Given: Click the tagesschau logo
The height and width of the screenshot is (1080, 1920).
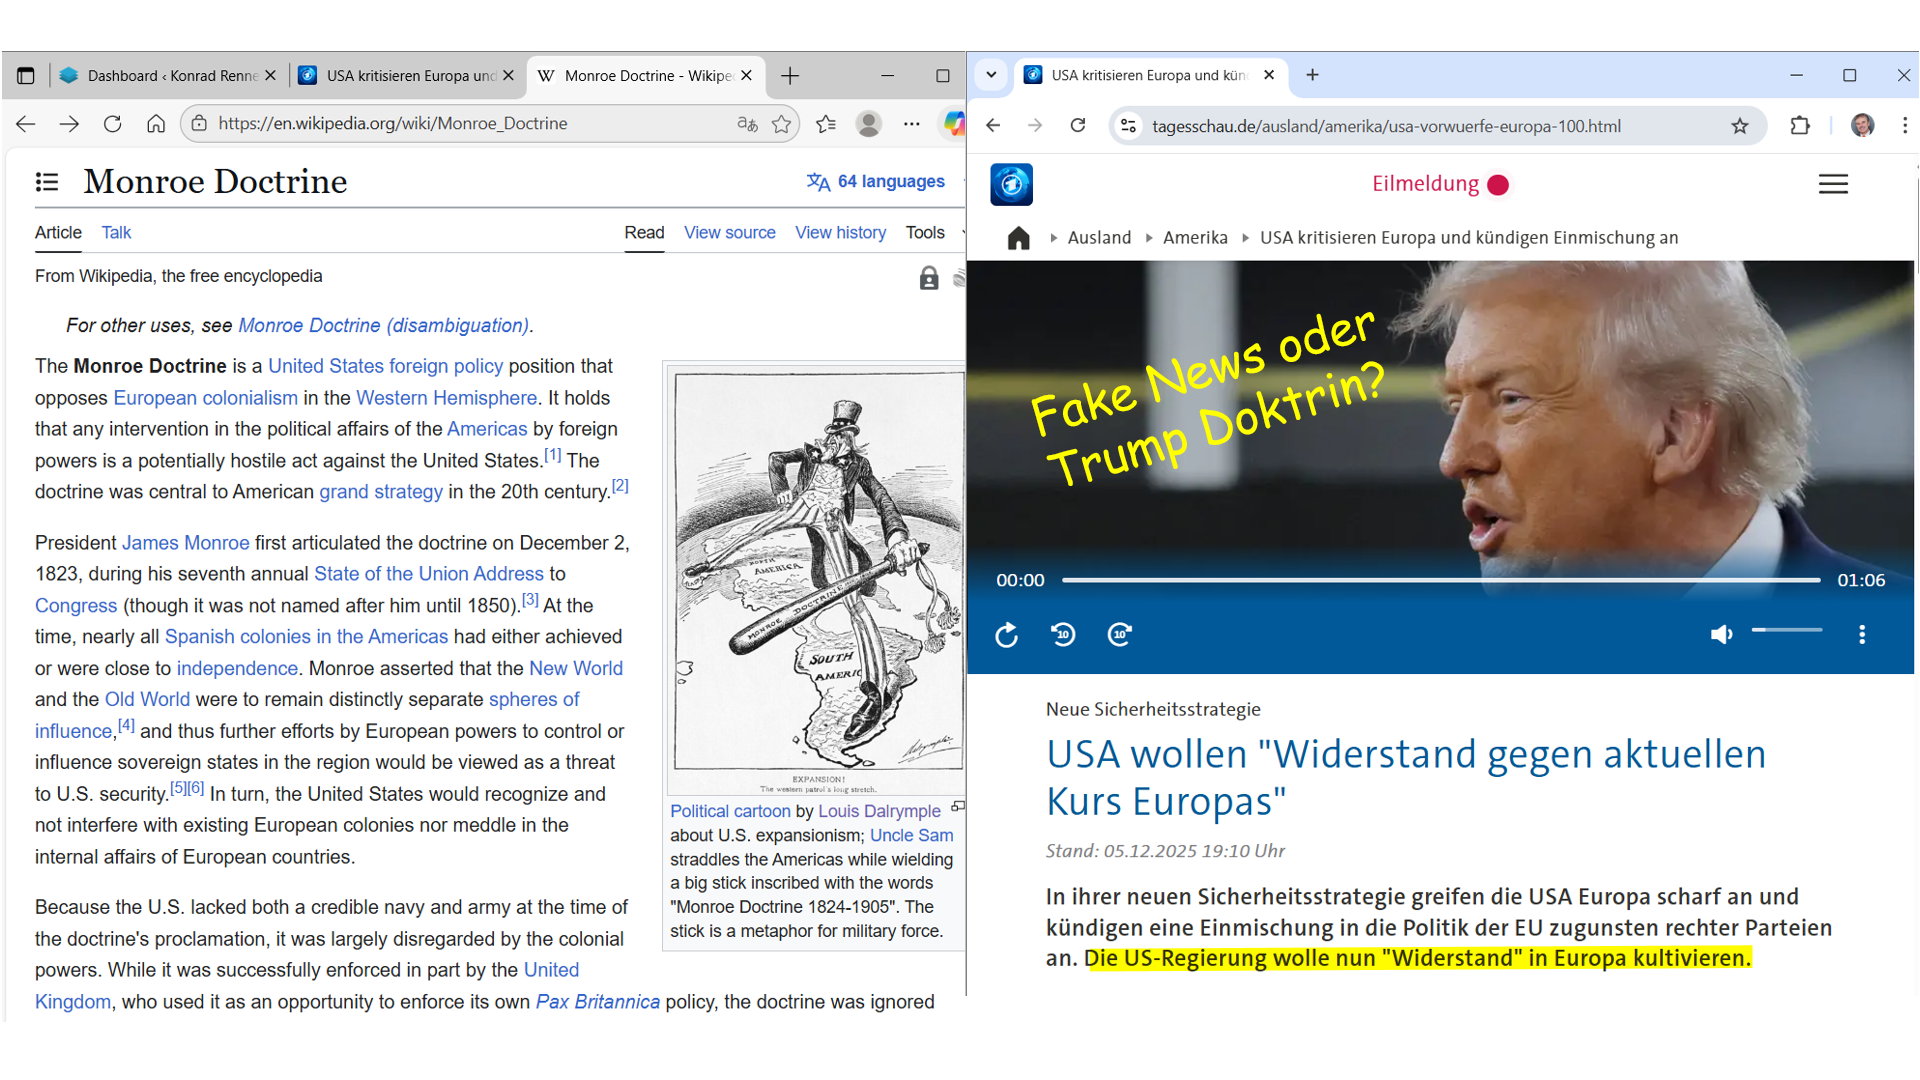Looking at the screenshot, I should coord(1011,184).
